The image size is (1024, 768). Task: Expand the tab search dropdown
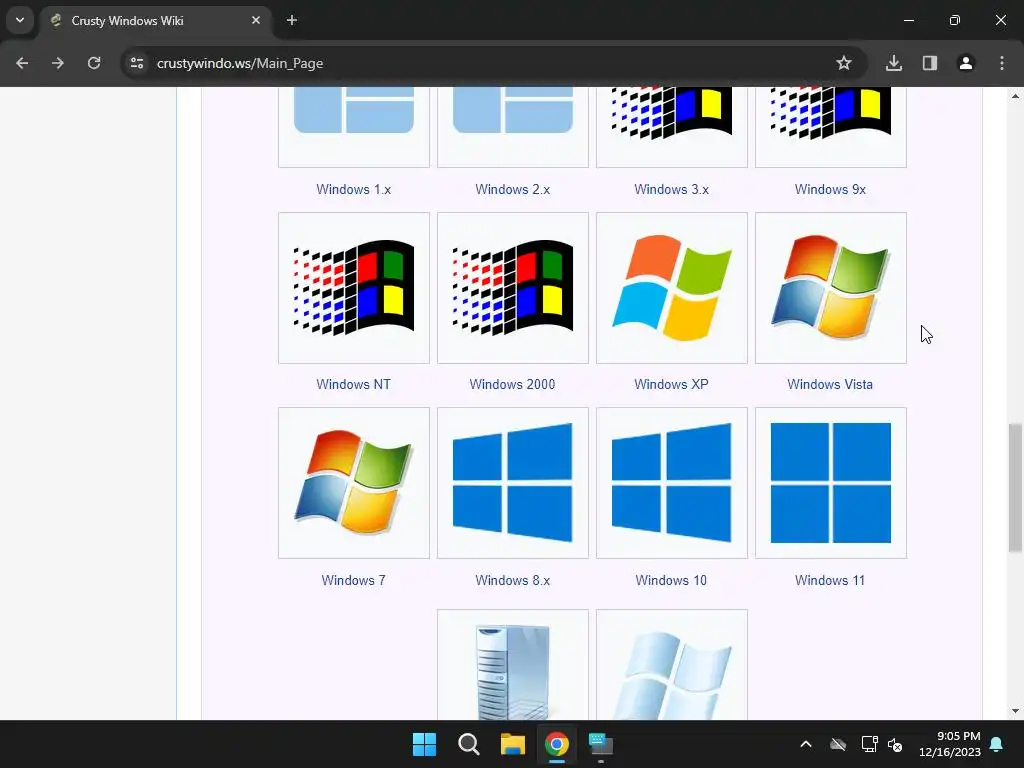(20, 20)
